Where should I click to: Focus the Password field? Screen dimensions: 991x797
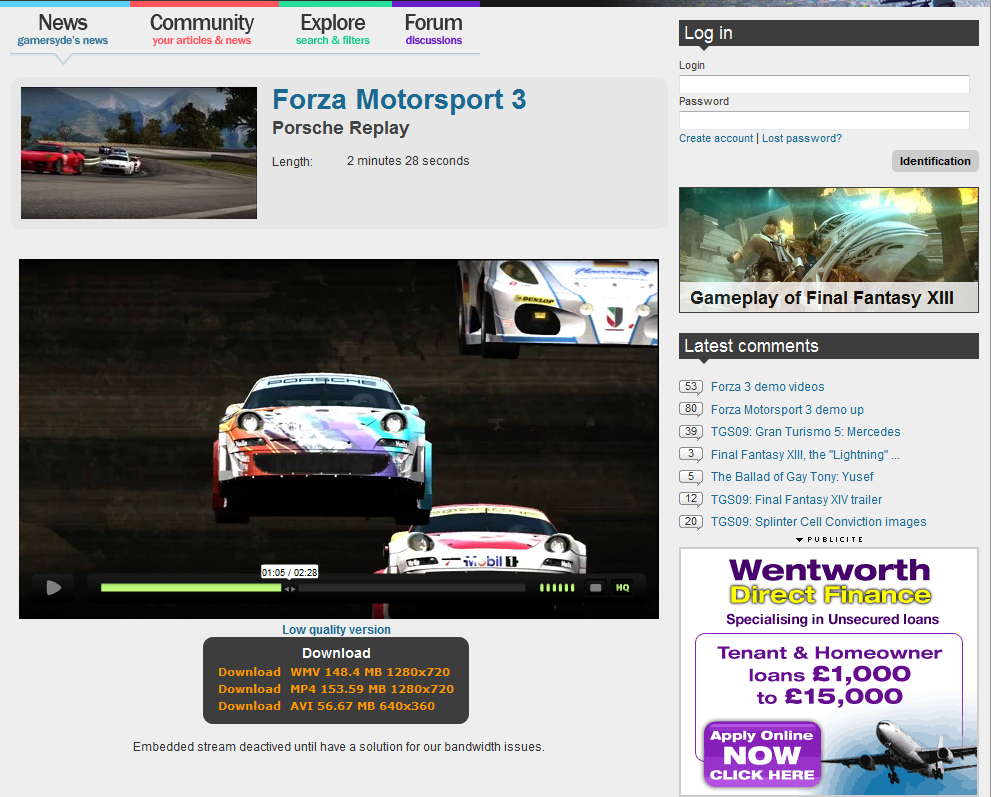pyautogui.click(x=824, y=120)
